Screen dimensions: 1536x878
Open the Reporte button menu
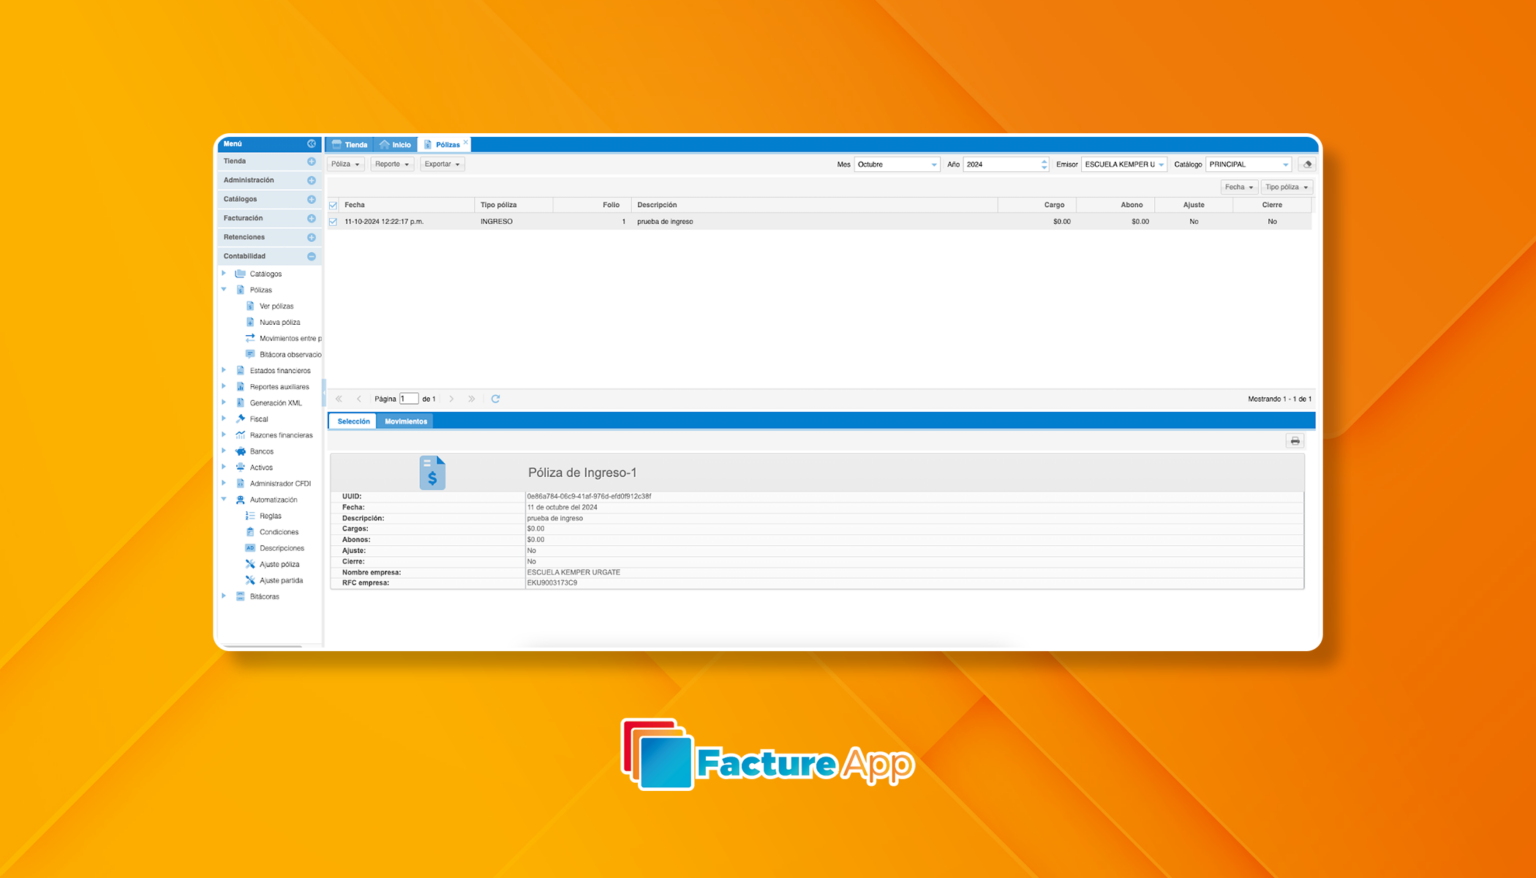[x=392, y=164]
